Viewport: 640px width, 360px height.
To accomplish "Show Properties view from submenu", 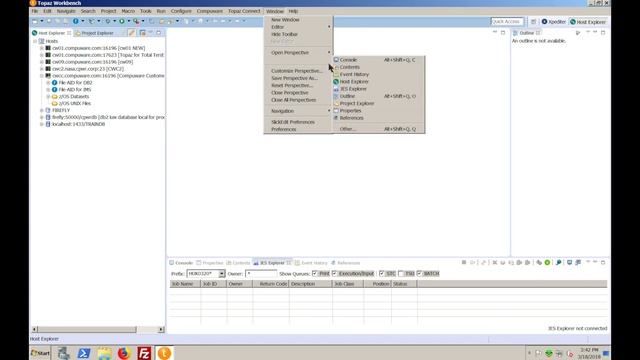I will pos(350,111).
